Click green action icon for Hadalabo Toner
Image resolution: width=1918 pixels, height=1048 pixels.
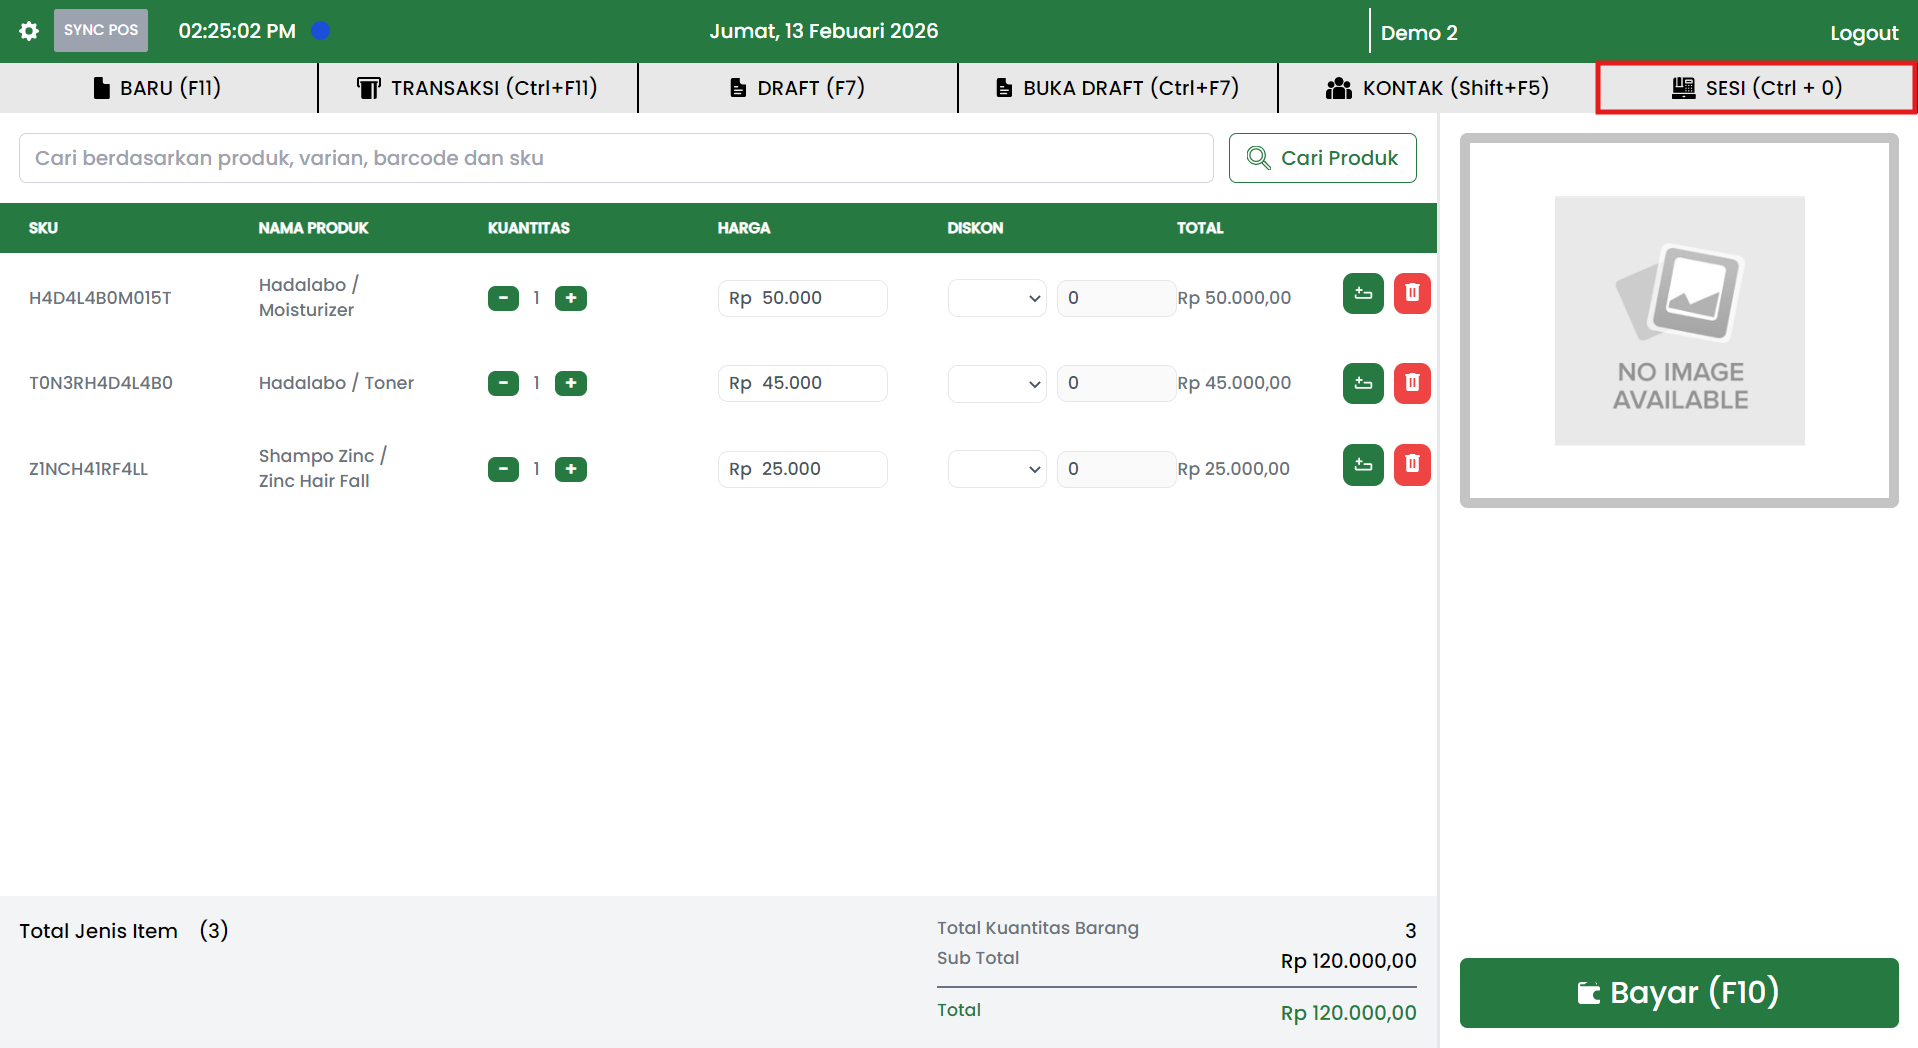point(1362,383)
